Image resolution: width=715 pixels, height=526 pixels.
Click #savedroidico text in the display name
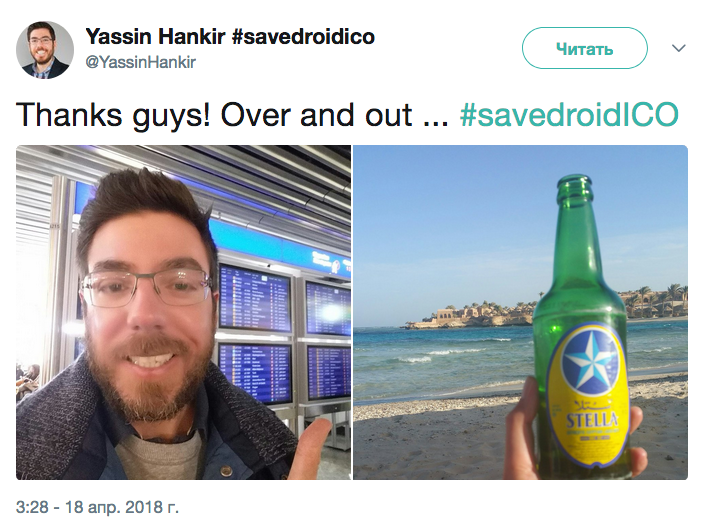coord(303,36)
